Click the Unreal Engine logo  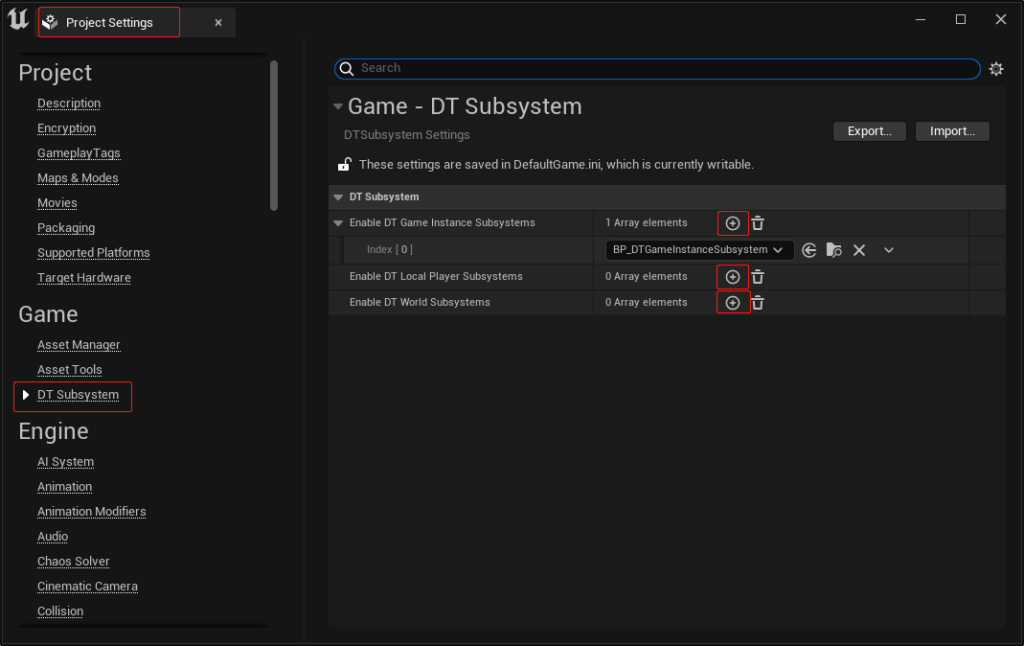[16, 19]
